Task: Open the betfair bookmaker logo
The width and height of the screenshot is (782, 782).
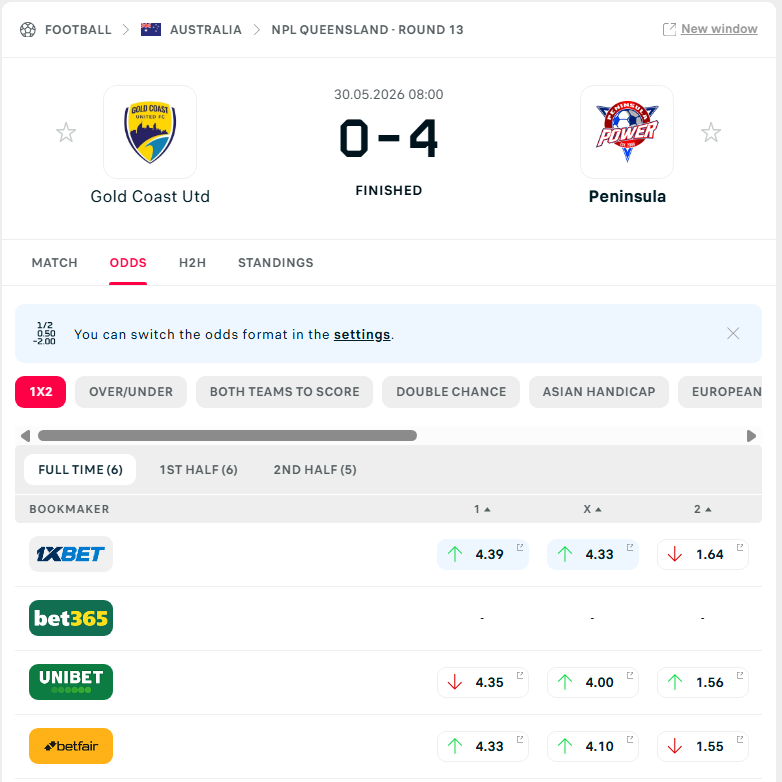Action: [71, 746]
